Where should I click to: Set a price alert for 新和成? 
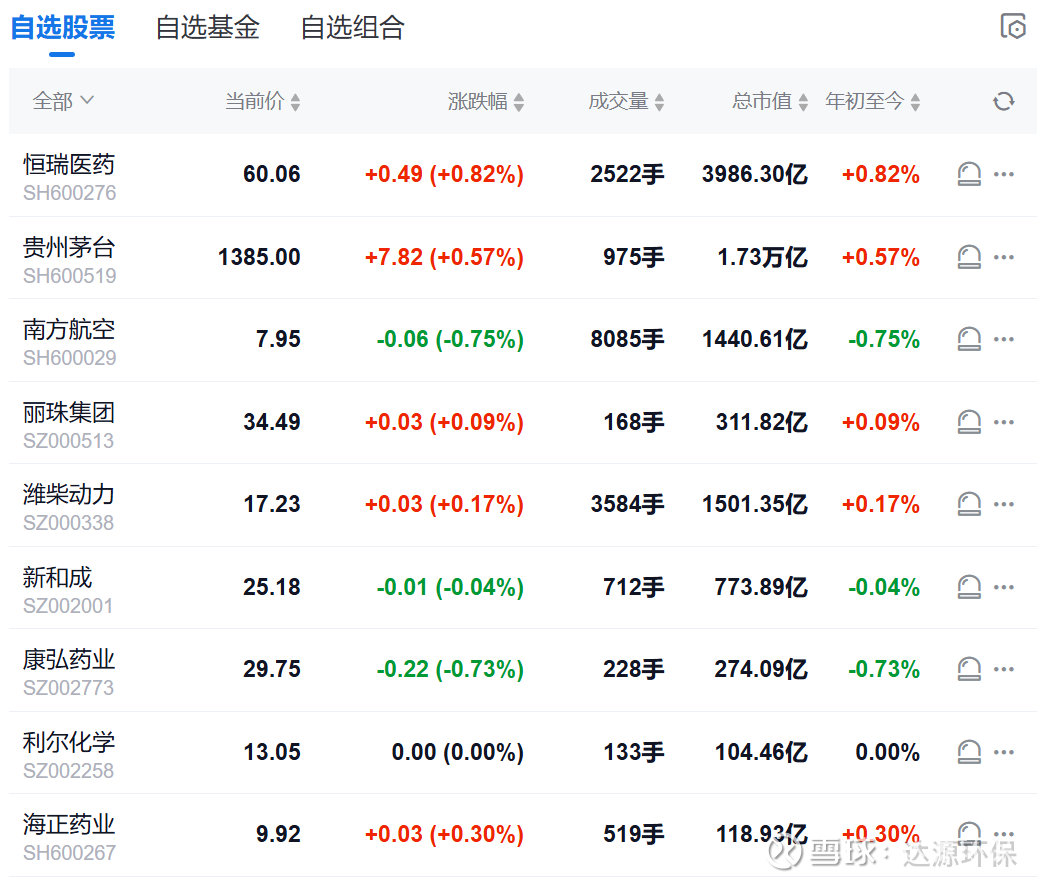(x=969, y=587)
